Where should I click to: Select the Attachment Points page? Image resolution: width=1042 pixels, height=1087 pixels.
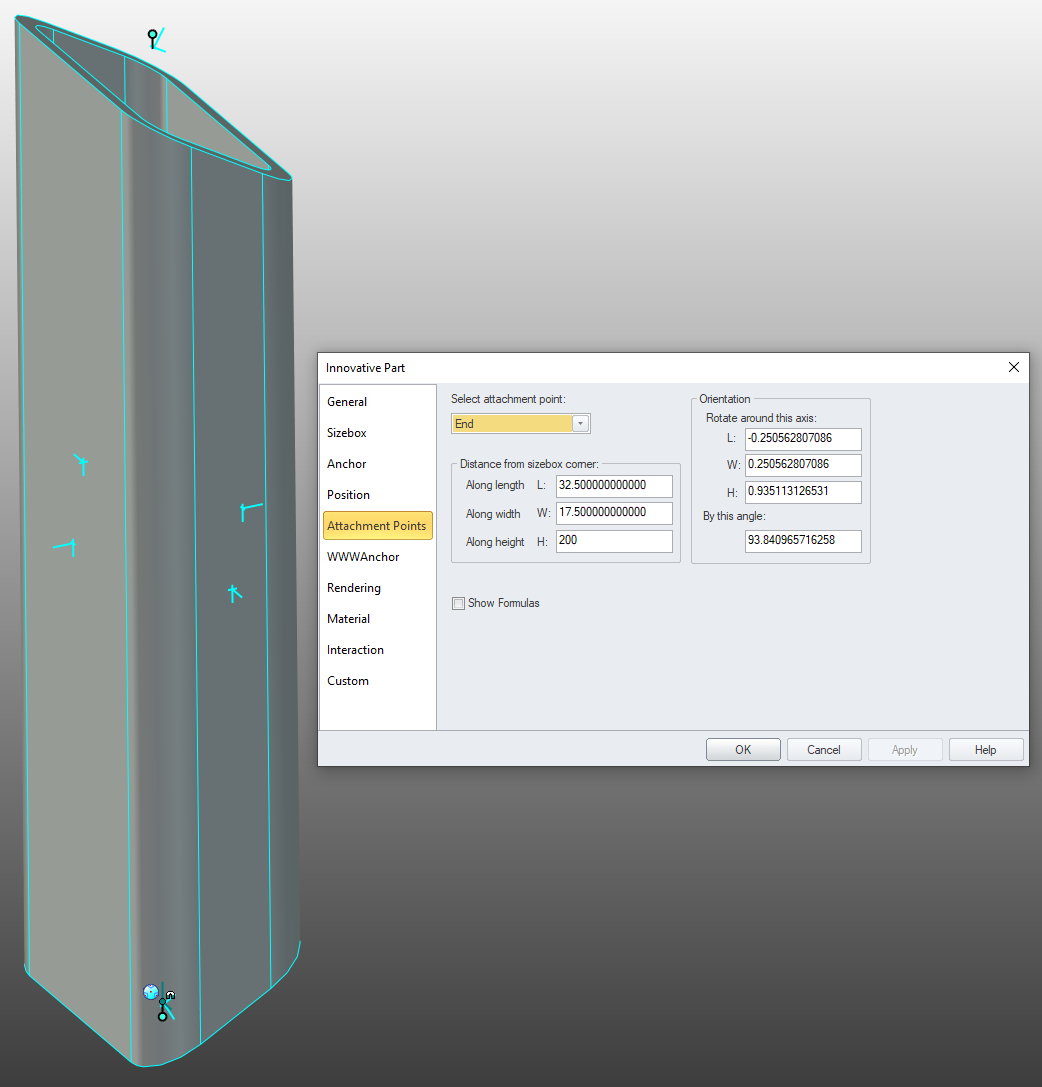(x=377, y=525)
